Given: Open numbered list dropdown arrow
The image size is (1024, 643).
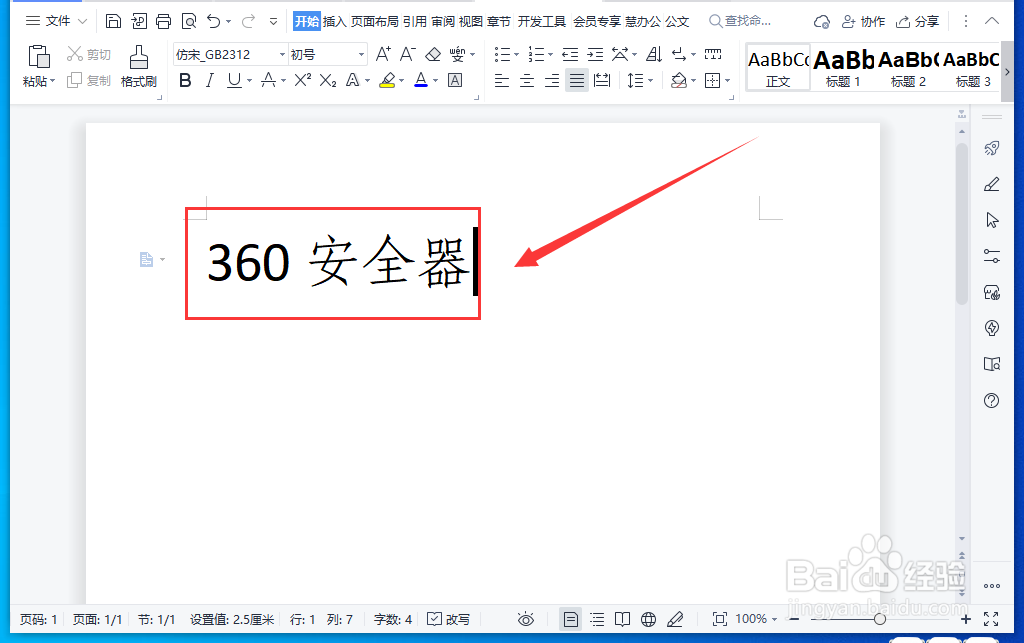Looking at the screenshot, I should [x=550, y=55].
